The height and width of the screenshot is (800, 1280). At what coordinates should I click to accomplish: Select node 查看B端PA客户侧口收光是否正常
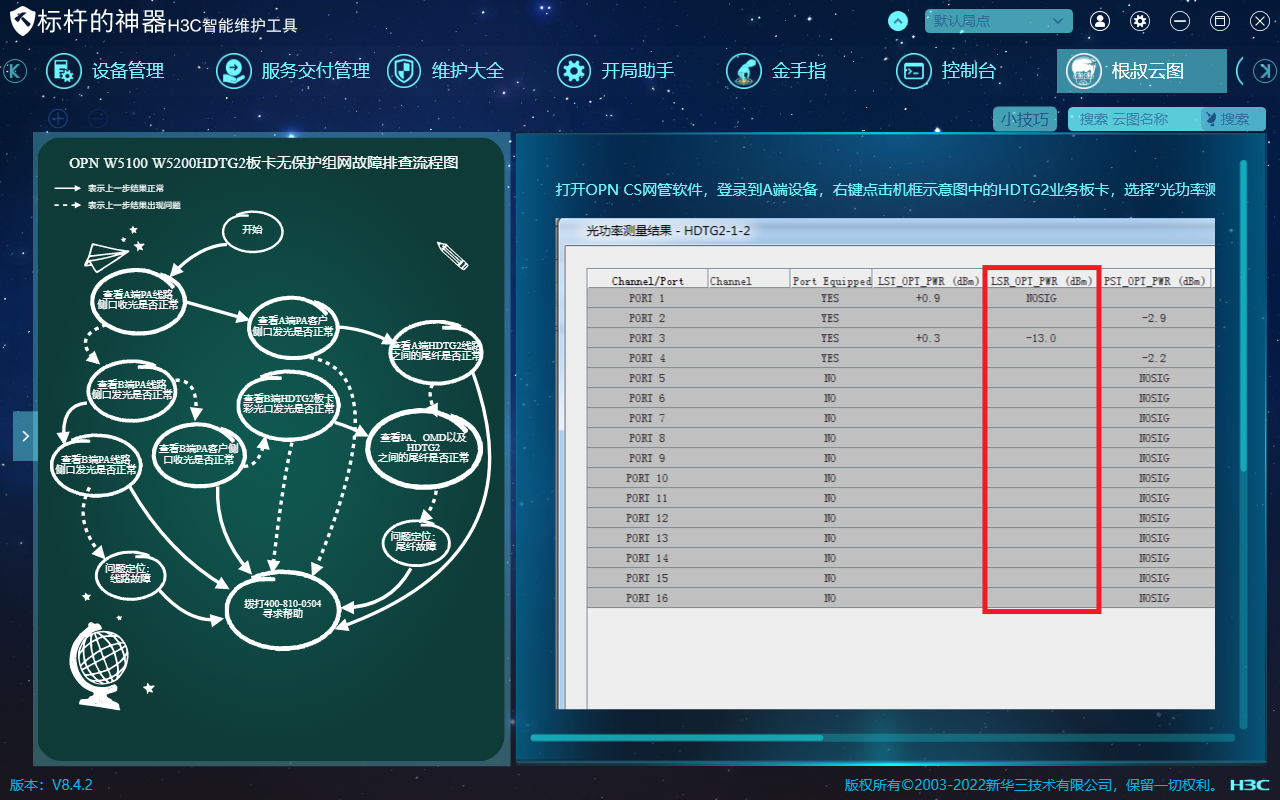click(x=199, y=454)
